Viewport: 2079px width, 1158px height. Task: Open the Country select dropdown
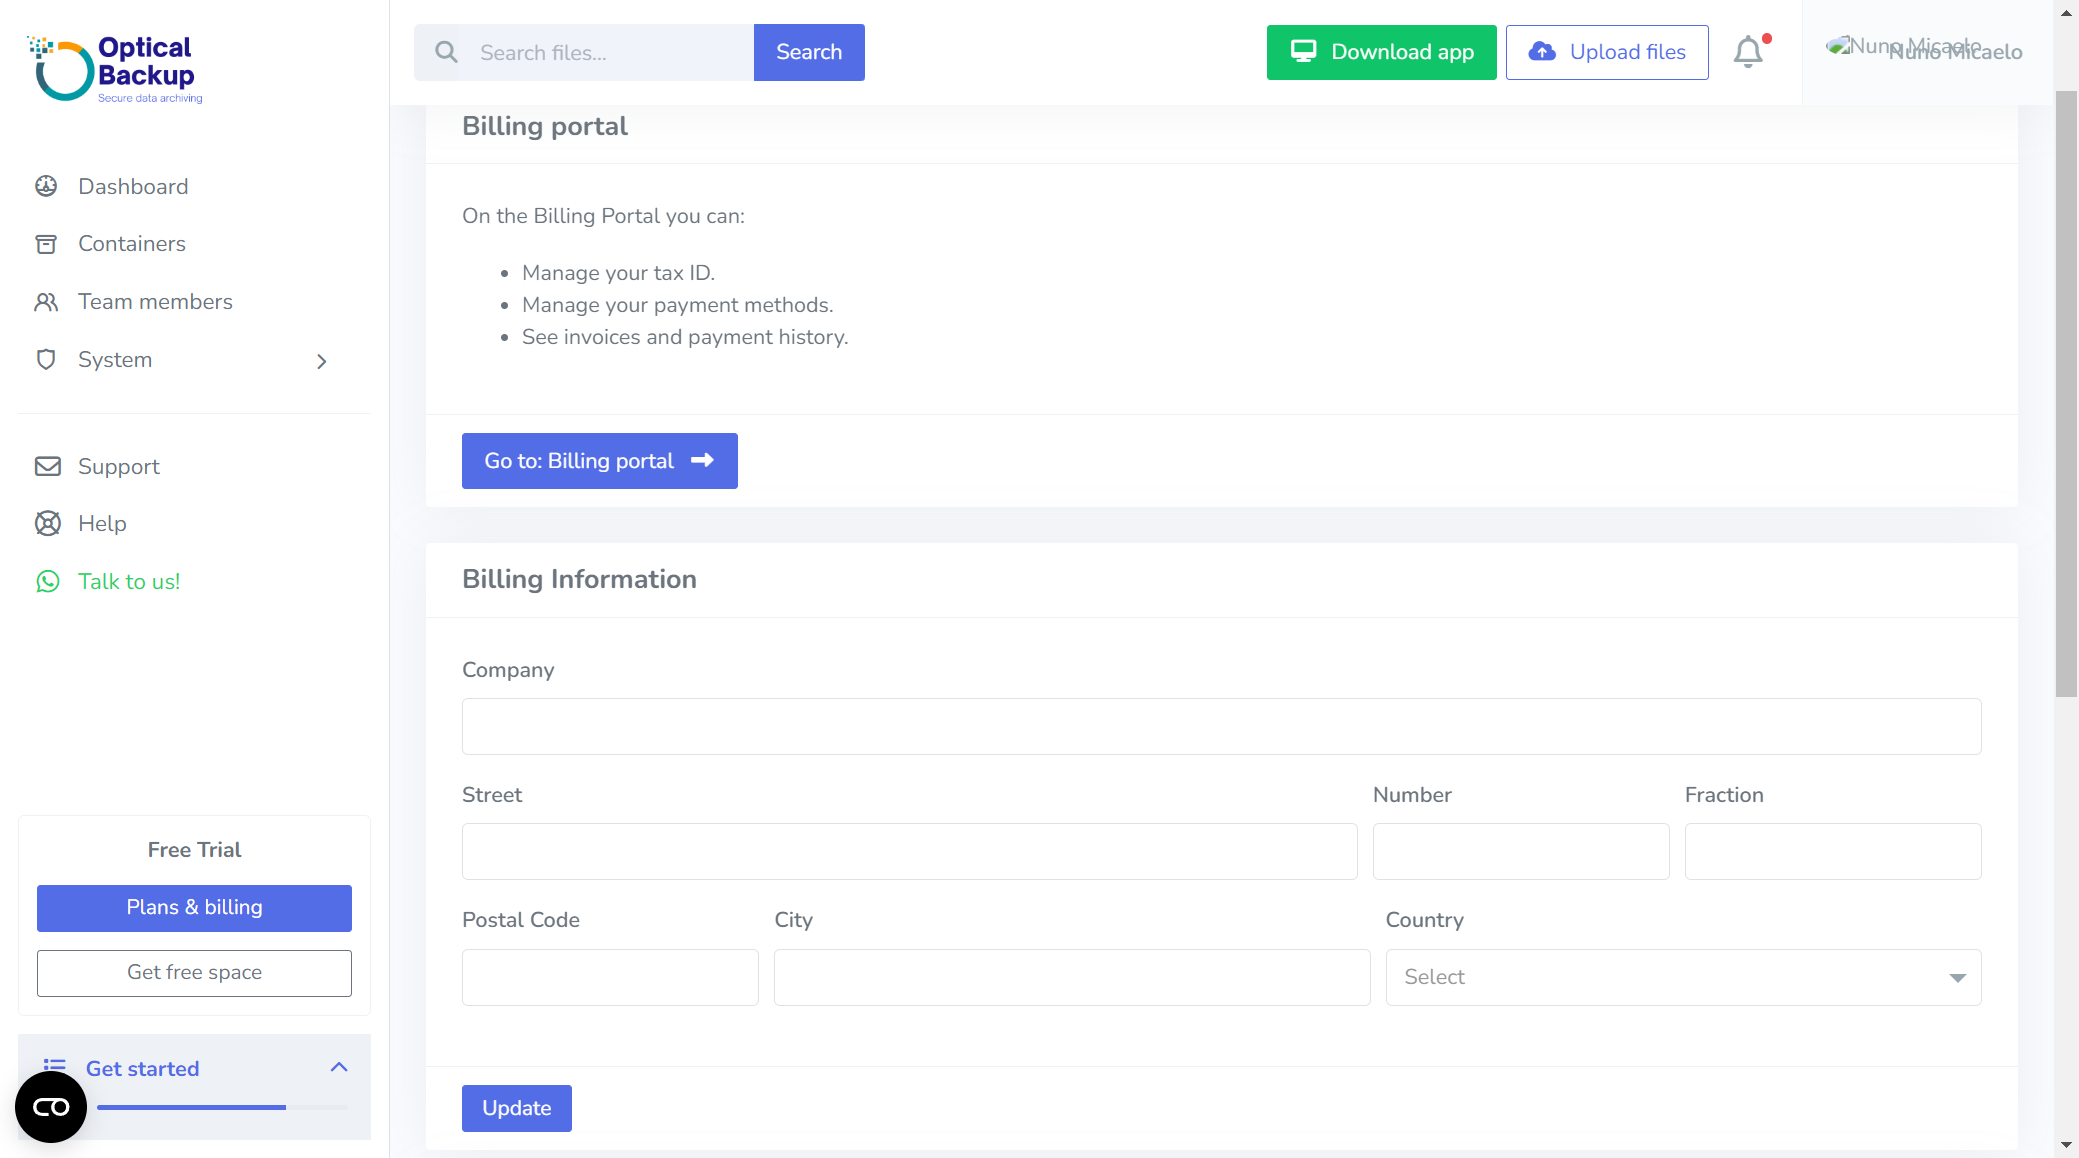point(1683,977)
